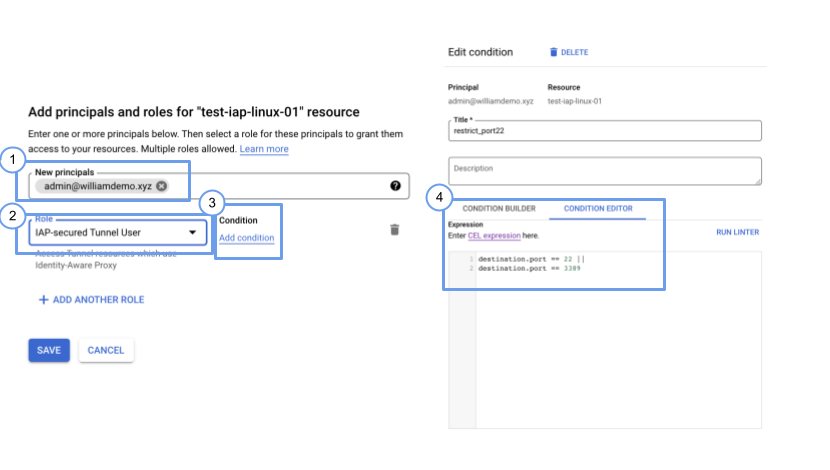830x470 pixels.
Task: Click the trash icon next to DELETE
Action: [554, 52]
